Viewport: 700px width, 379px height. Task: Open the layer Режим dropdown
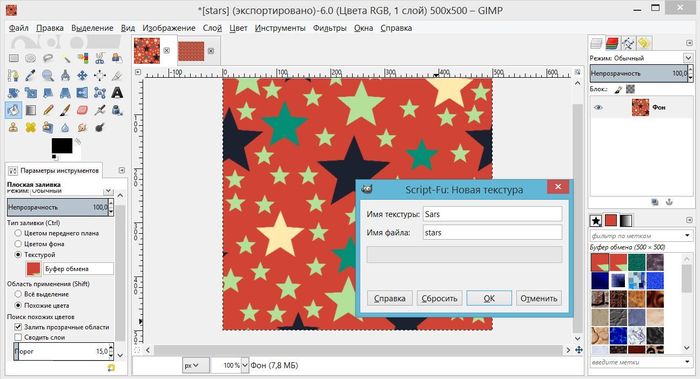pos(641,58)
